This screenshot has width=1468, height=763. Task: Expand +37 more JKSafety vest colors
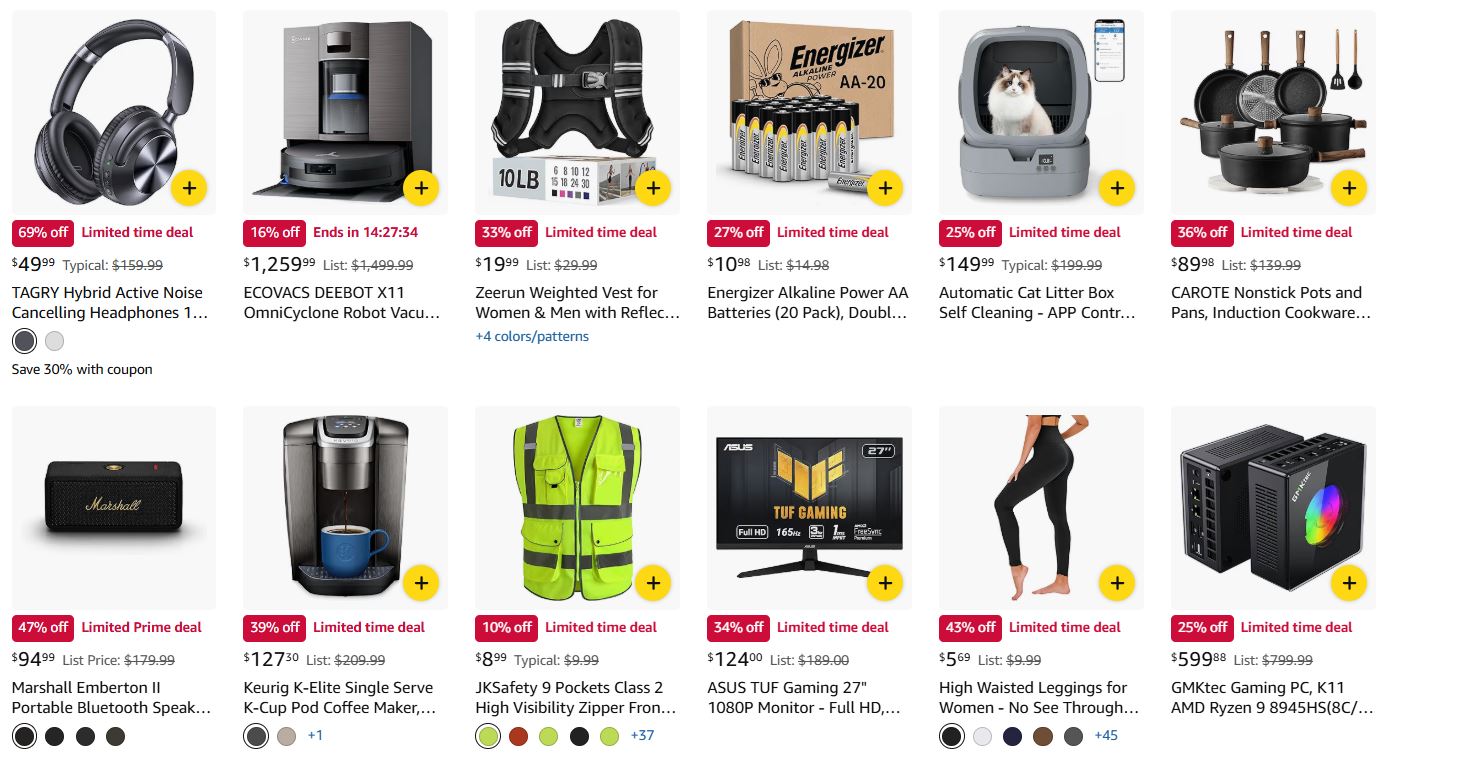(642, 736)
